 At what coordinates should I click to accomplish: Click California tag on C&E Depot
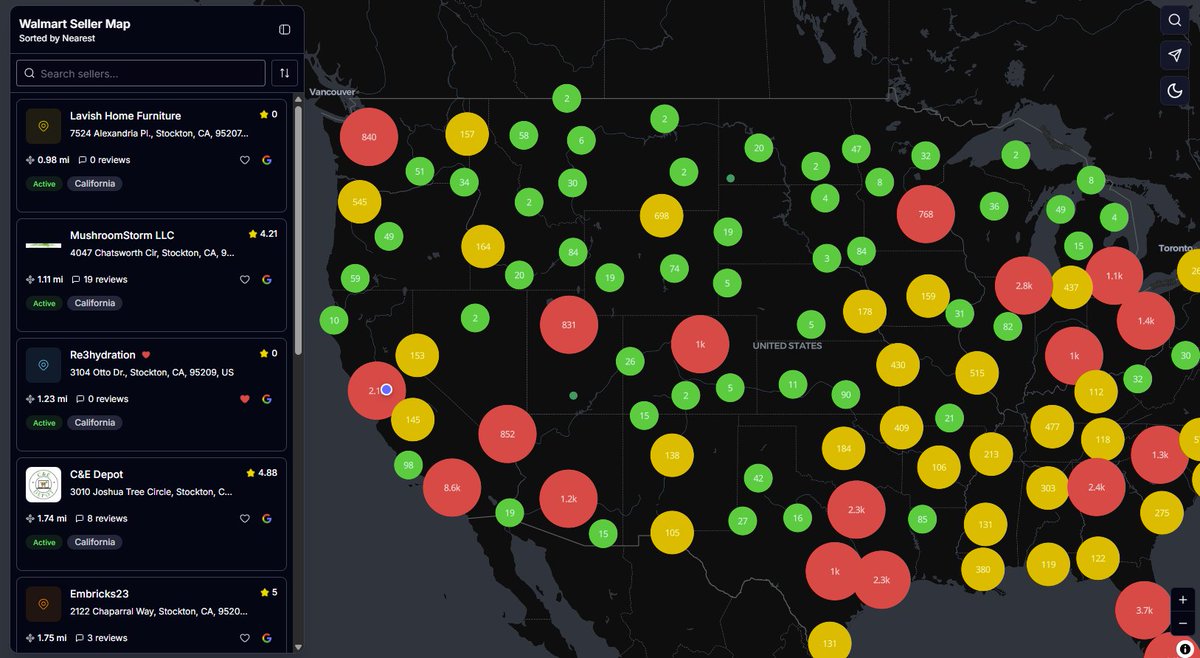coord(94,542)
